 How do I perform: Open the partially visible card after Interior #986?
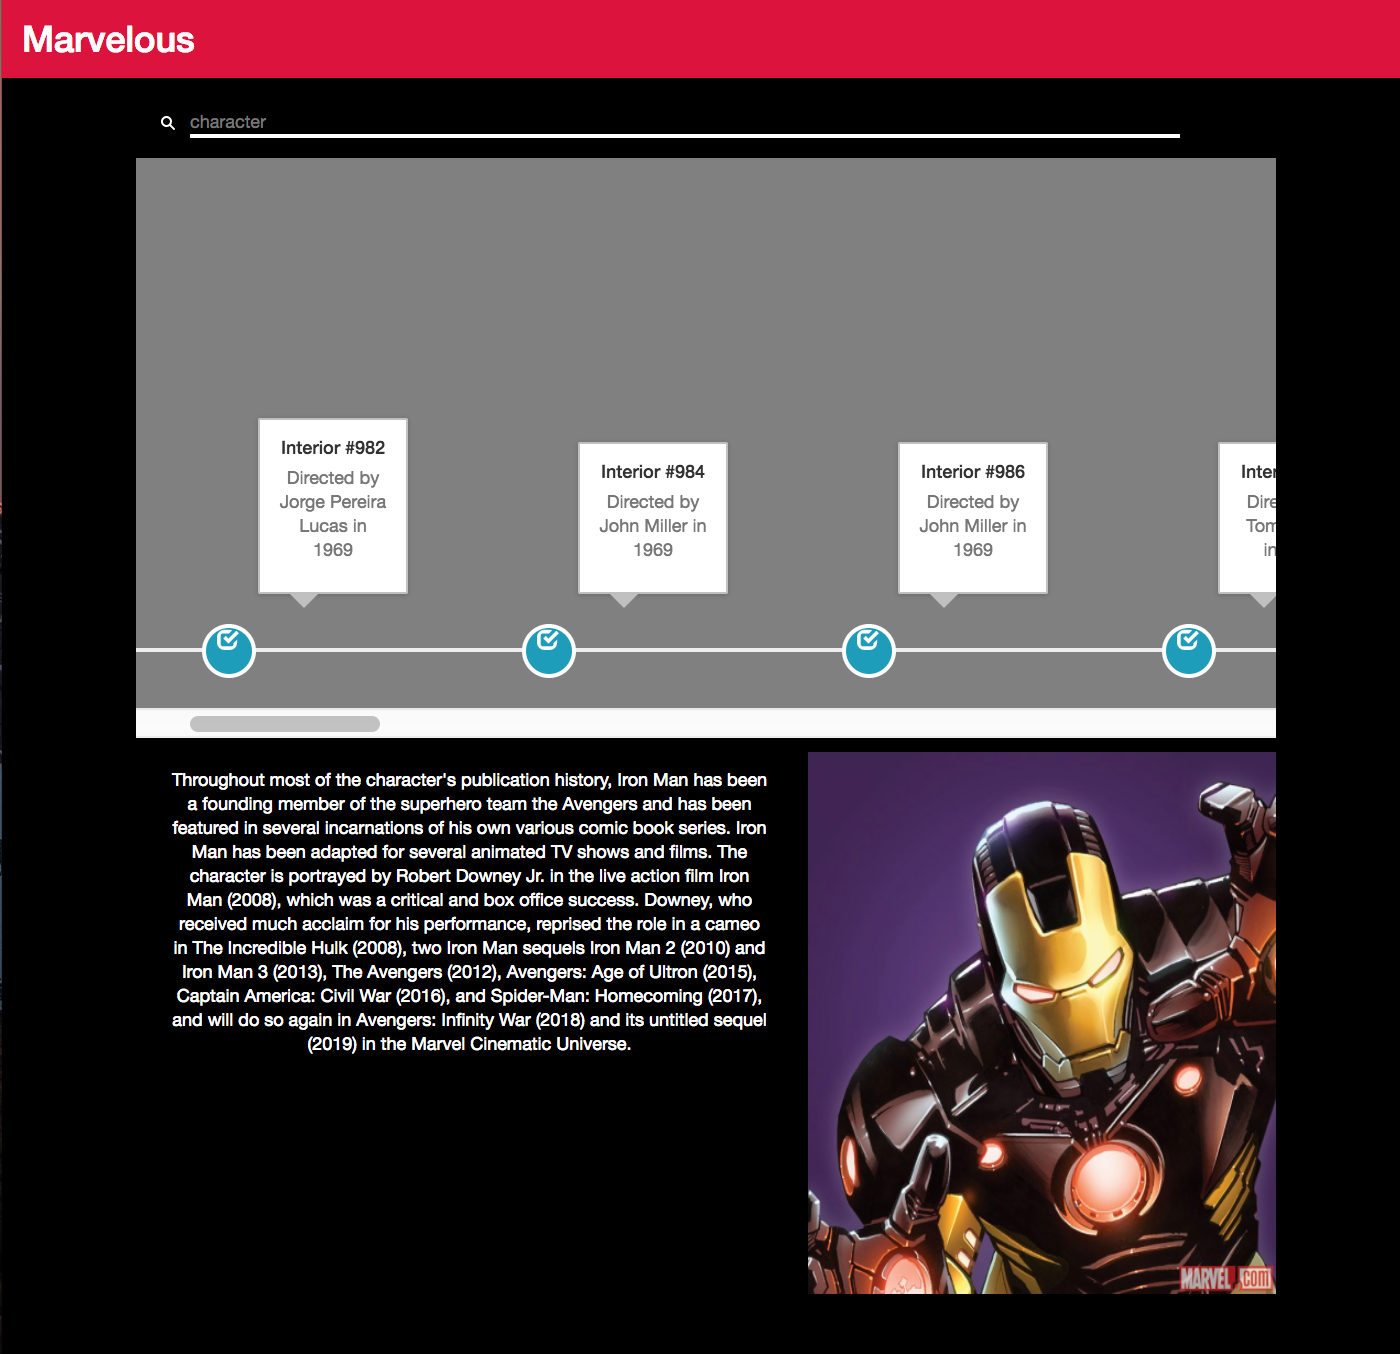(x=1247, y=518)
